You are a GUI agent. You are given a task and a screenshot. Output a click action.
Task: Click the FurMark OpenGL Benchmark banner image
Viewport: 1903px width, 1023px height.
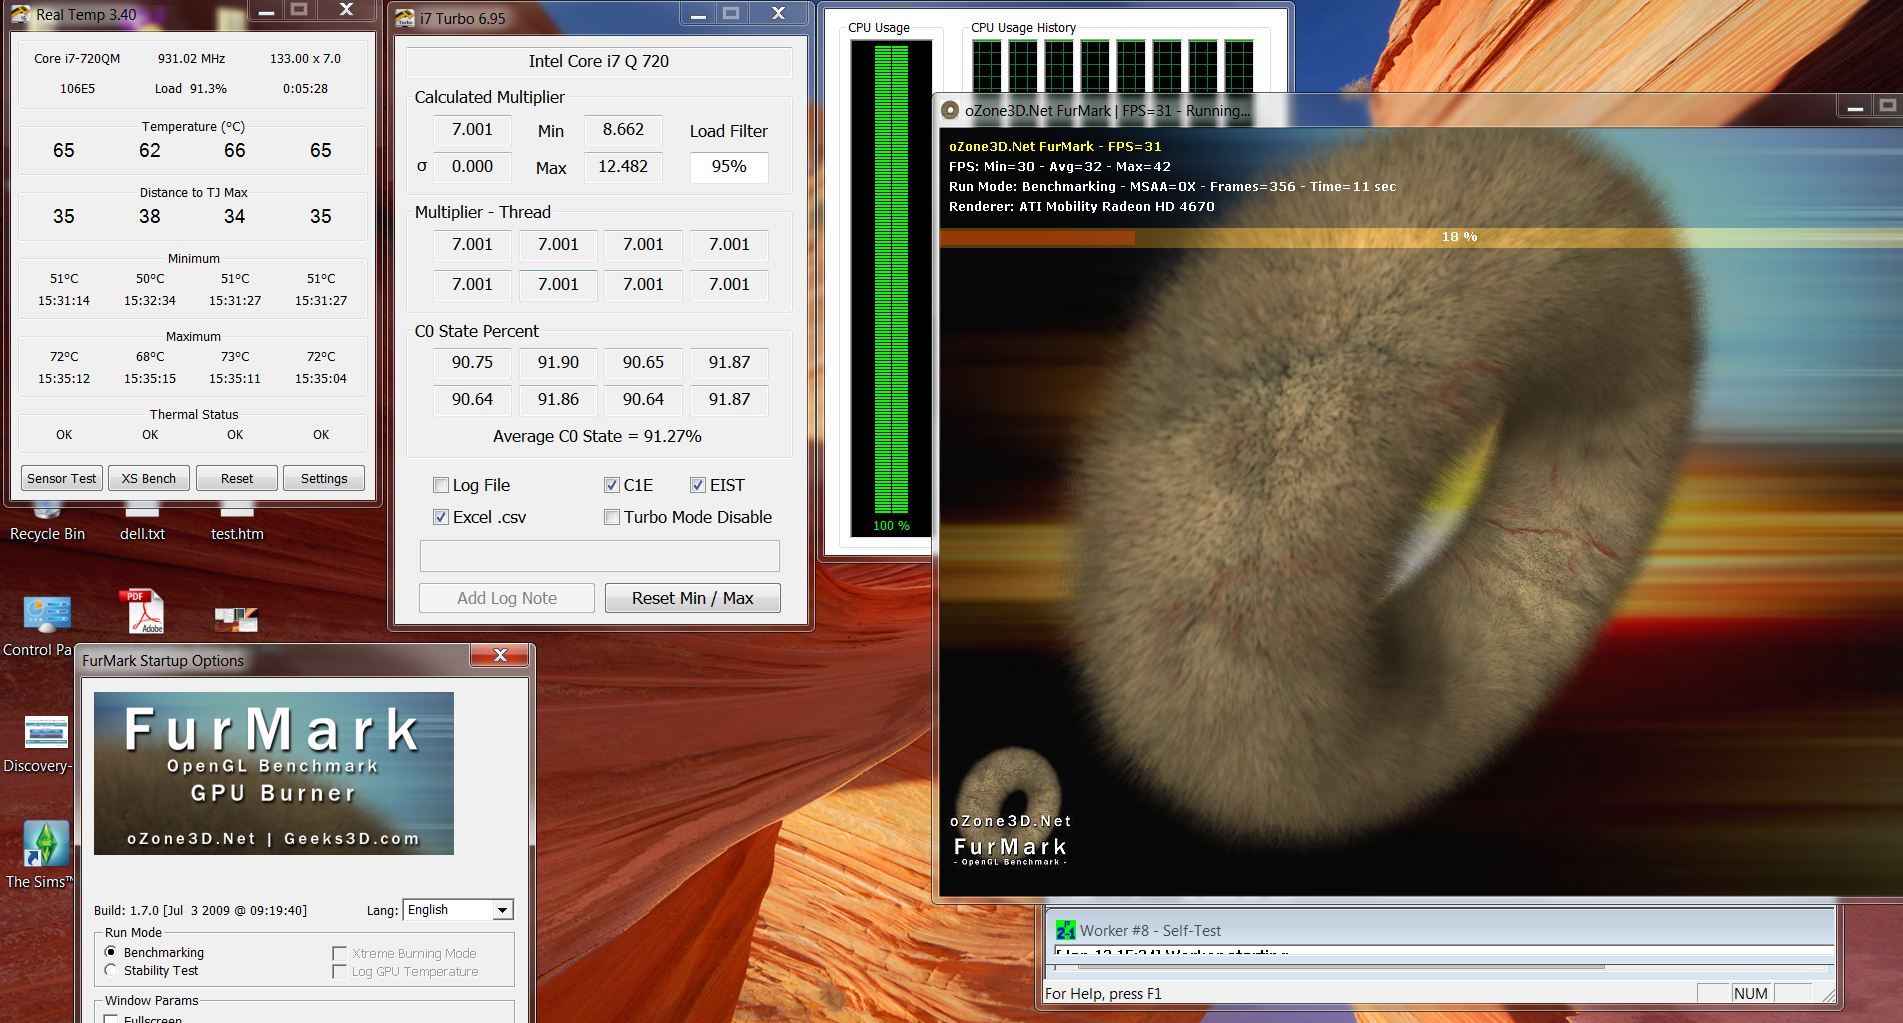(274, 773)
